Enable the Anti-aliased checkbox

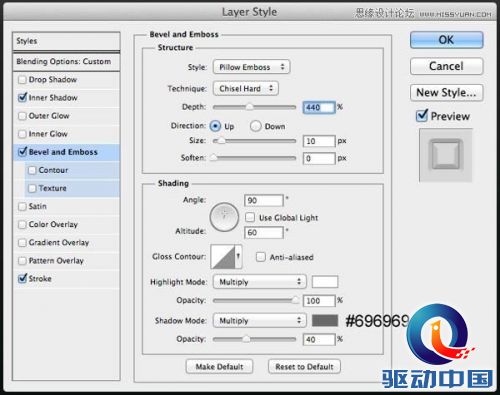click(261, 257)
